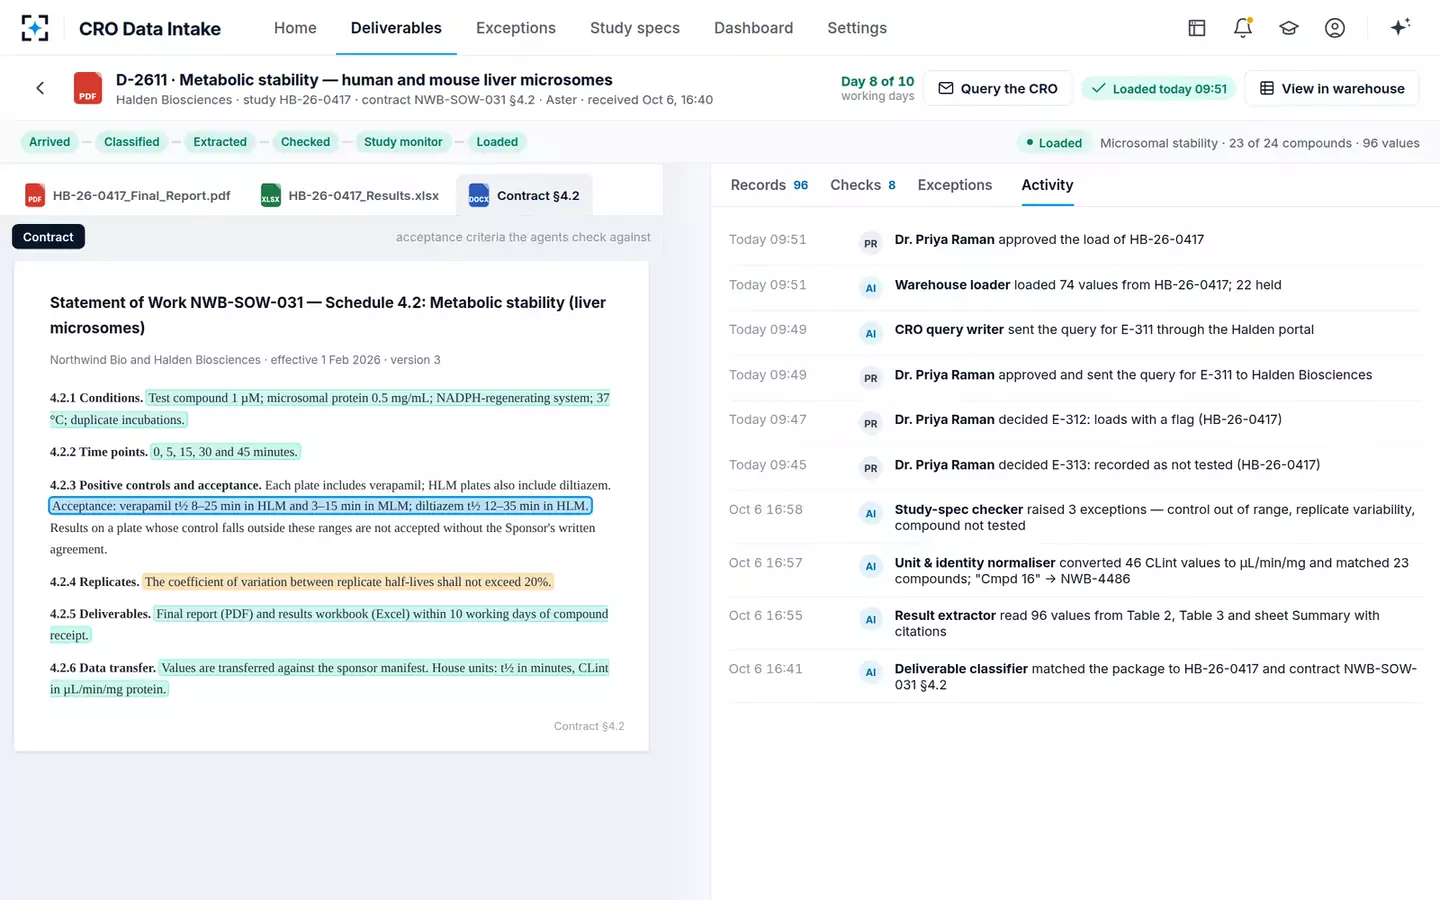Click the highlighted time points 0, 5, 15, 30 and 45 minutes
The width and height of the screenshot is (1440, 900).
(225, 452)
